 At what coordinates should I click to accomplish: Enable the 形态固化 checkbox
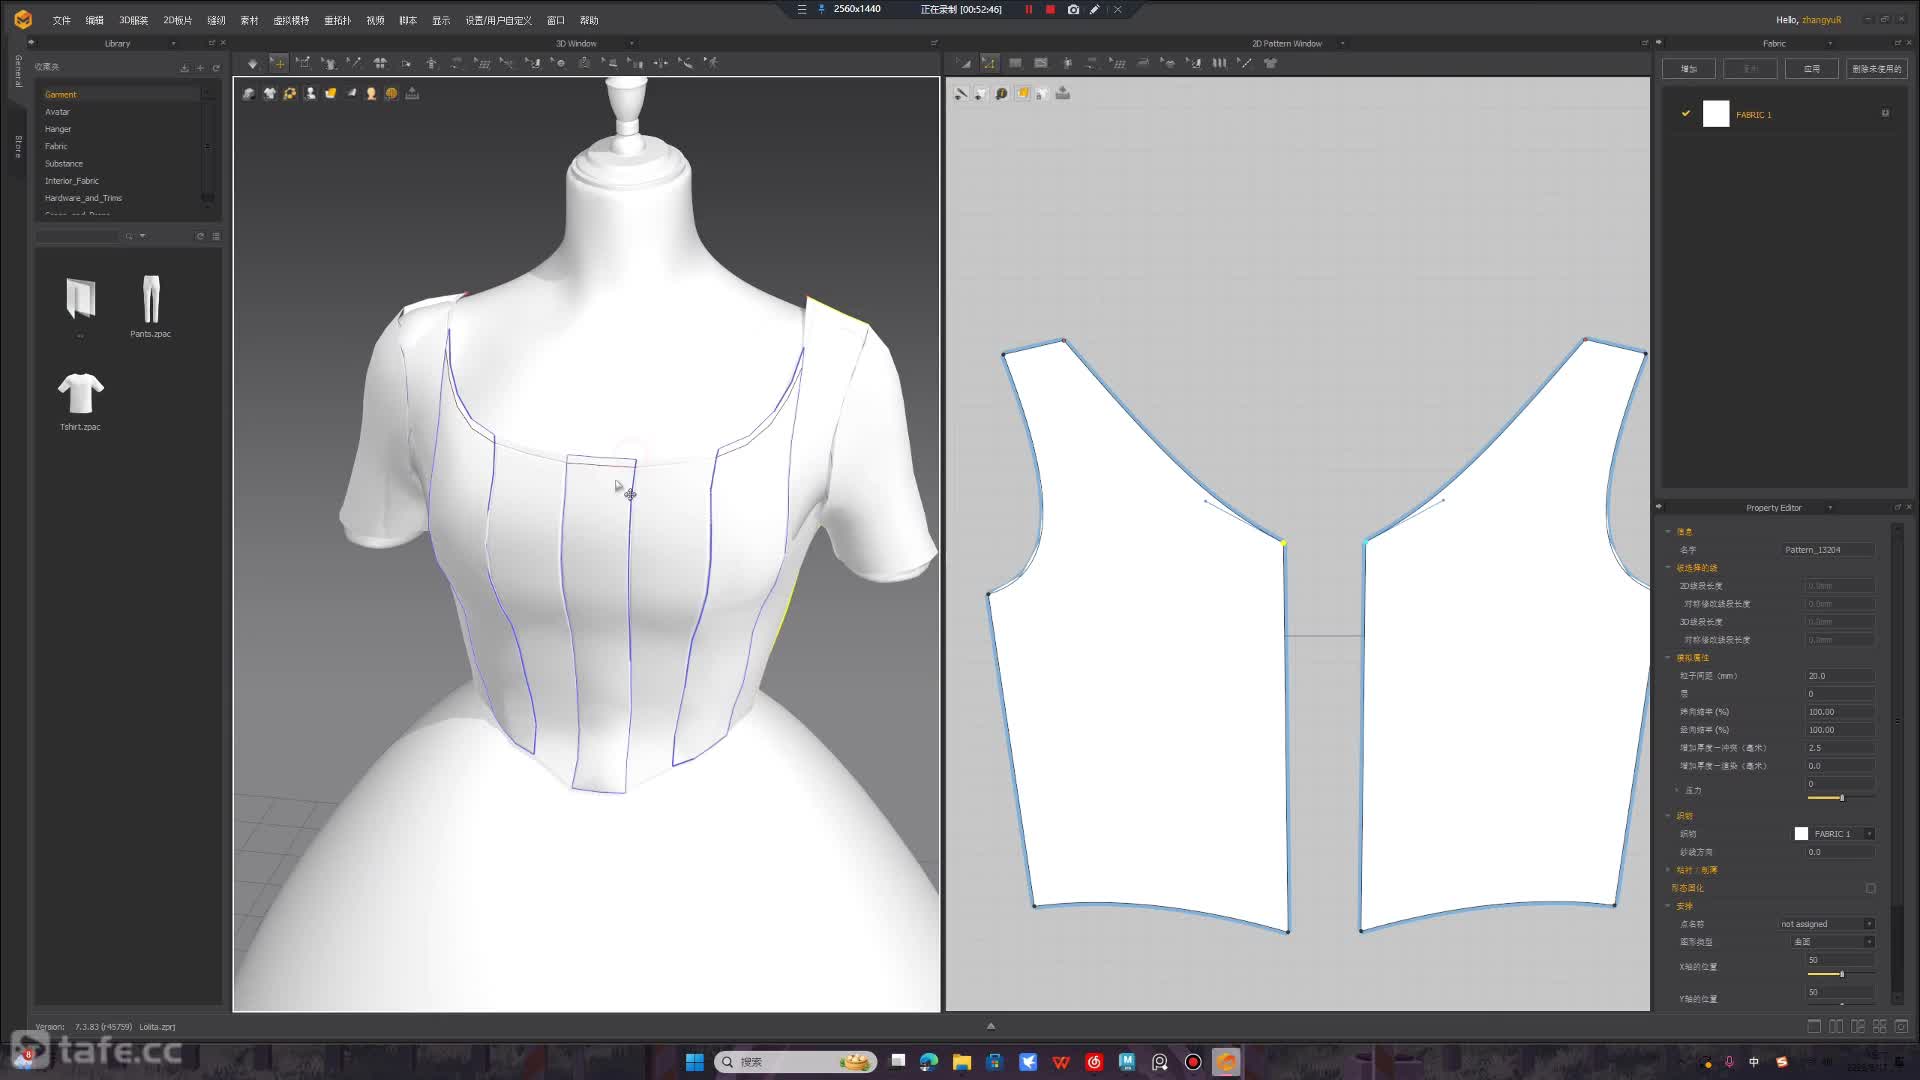[x=1870, y=888]
